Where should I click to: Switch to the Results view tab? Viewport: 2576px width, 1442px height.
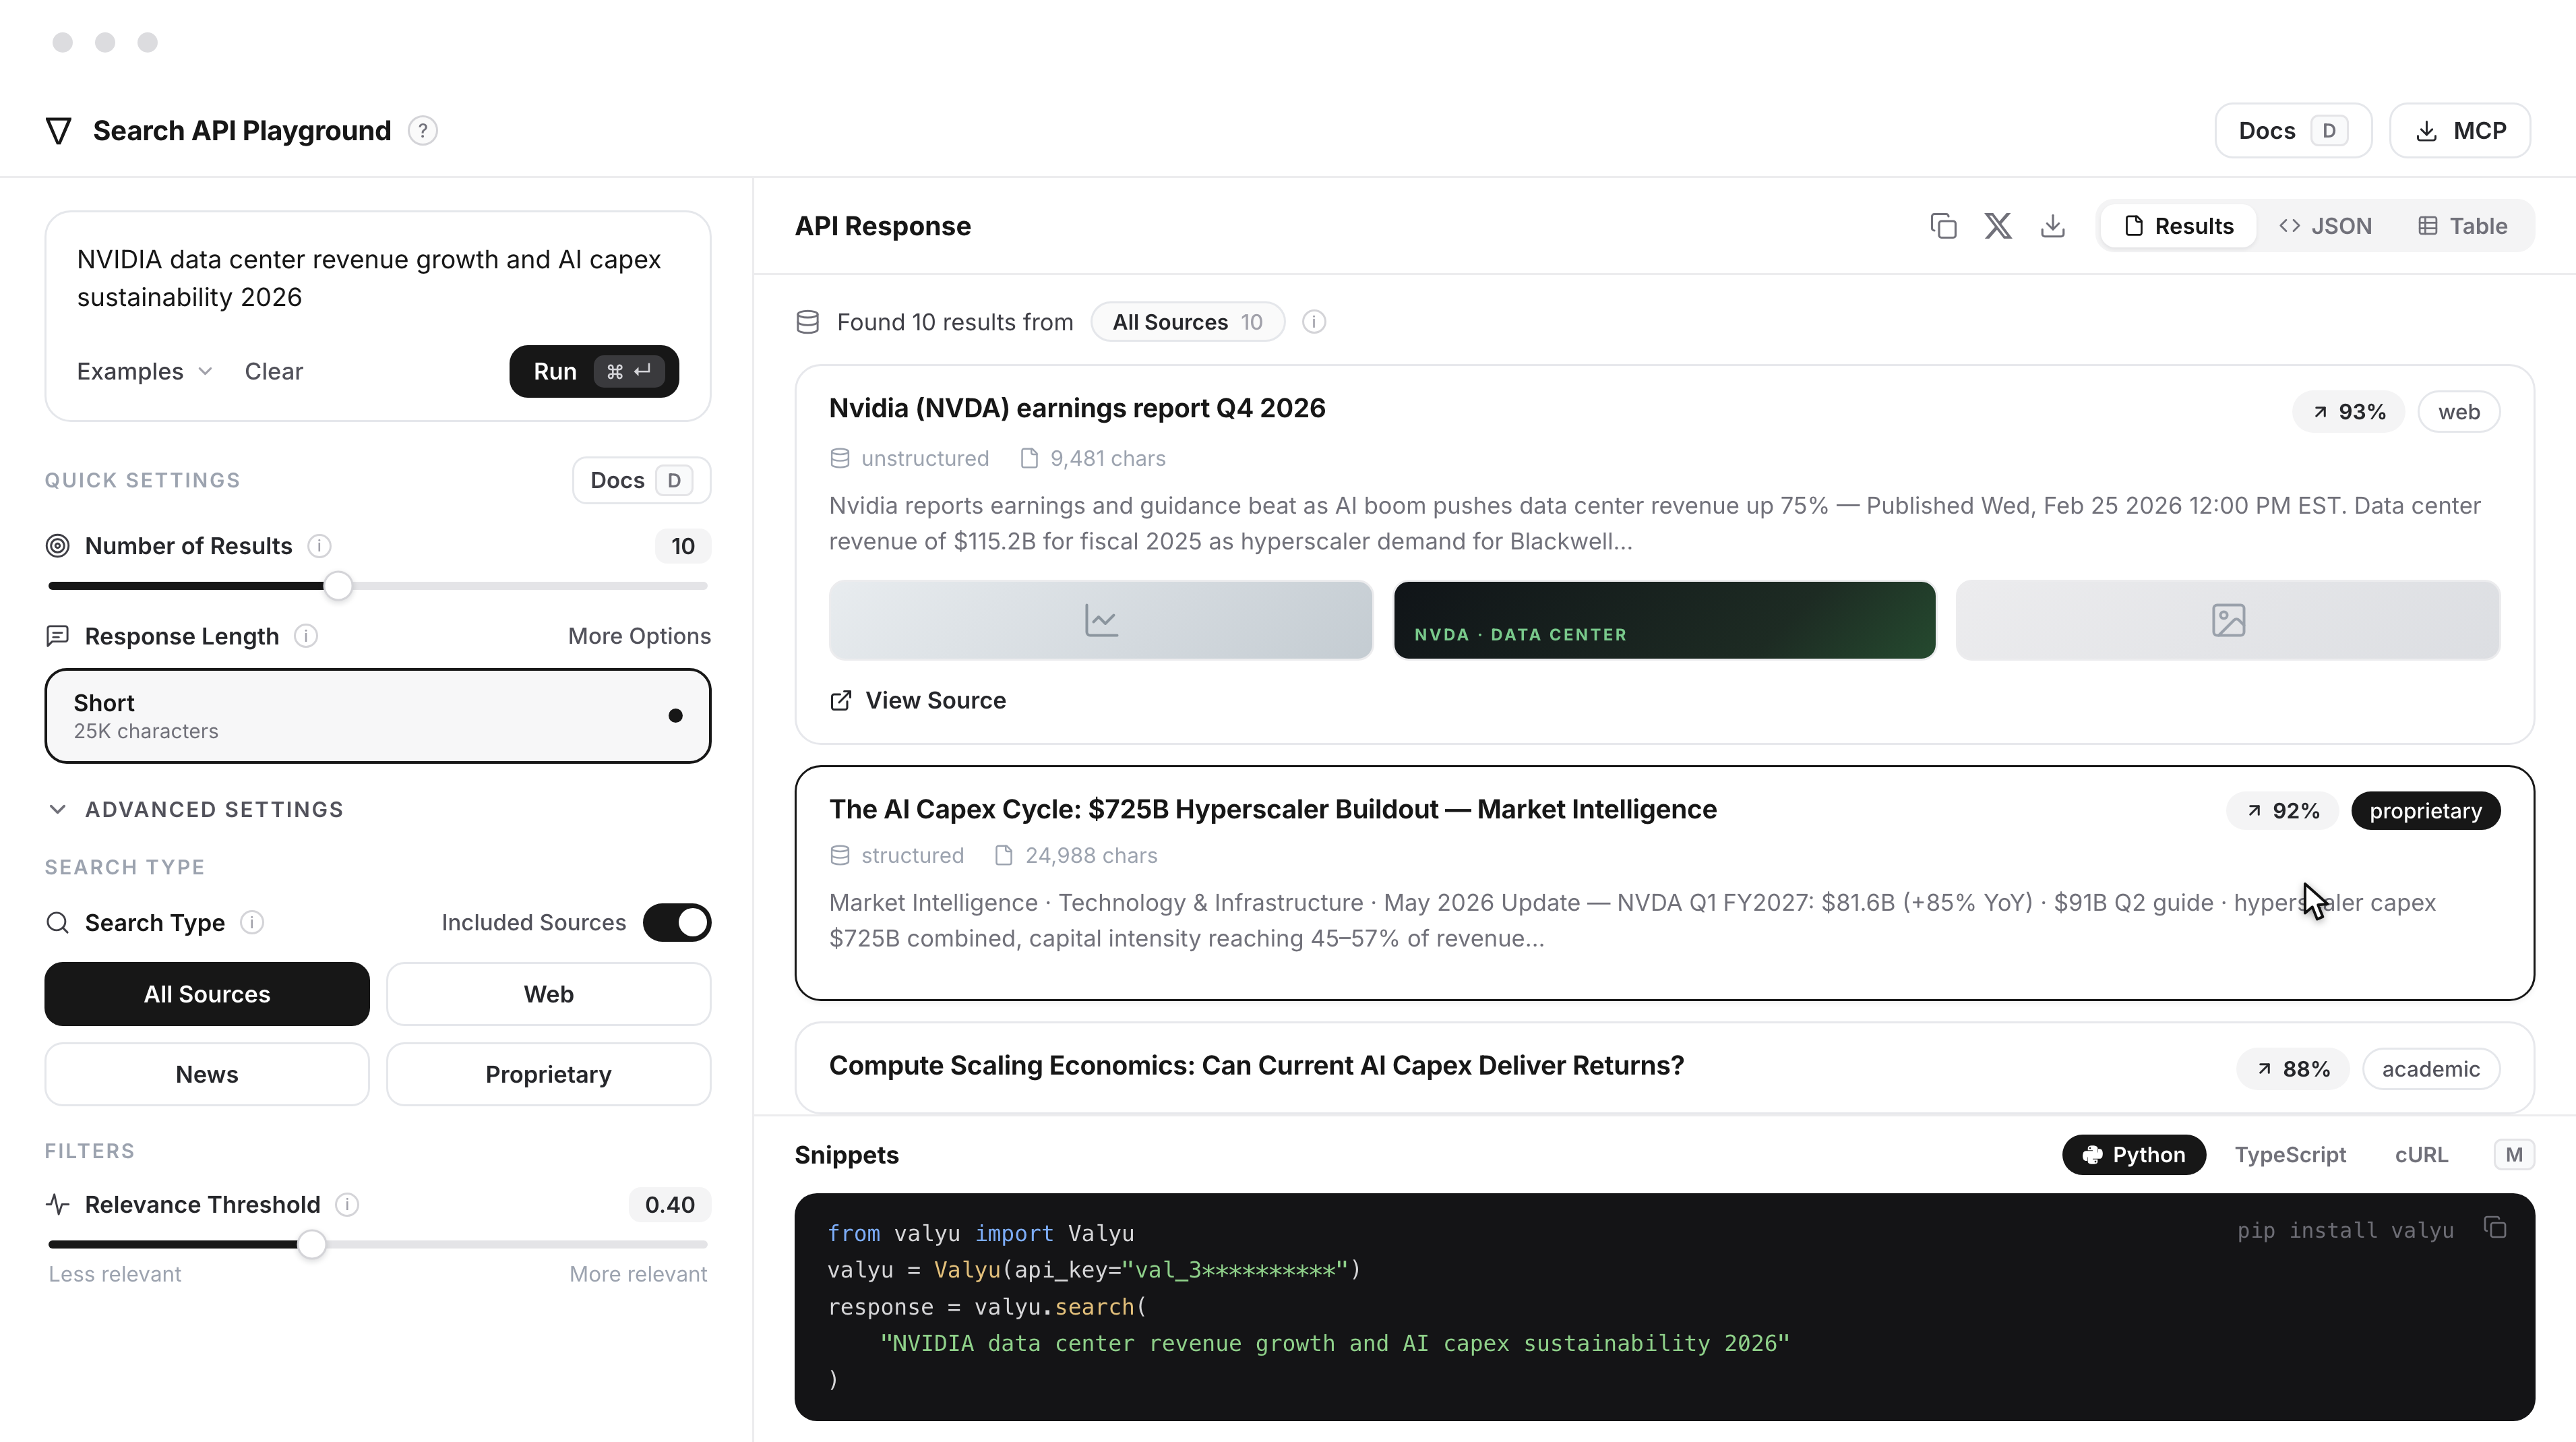[2178, 226]
